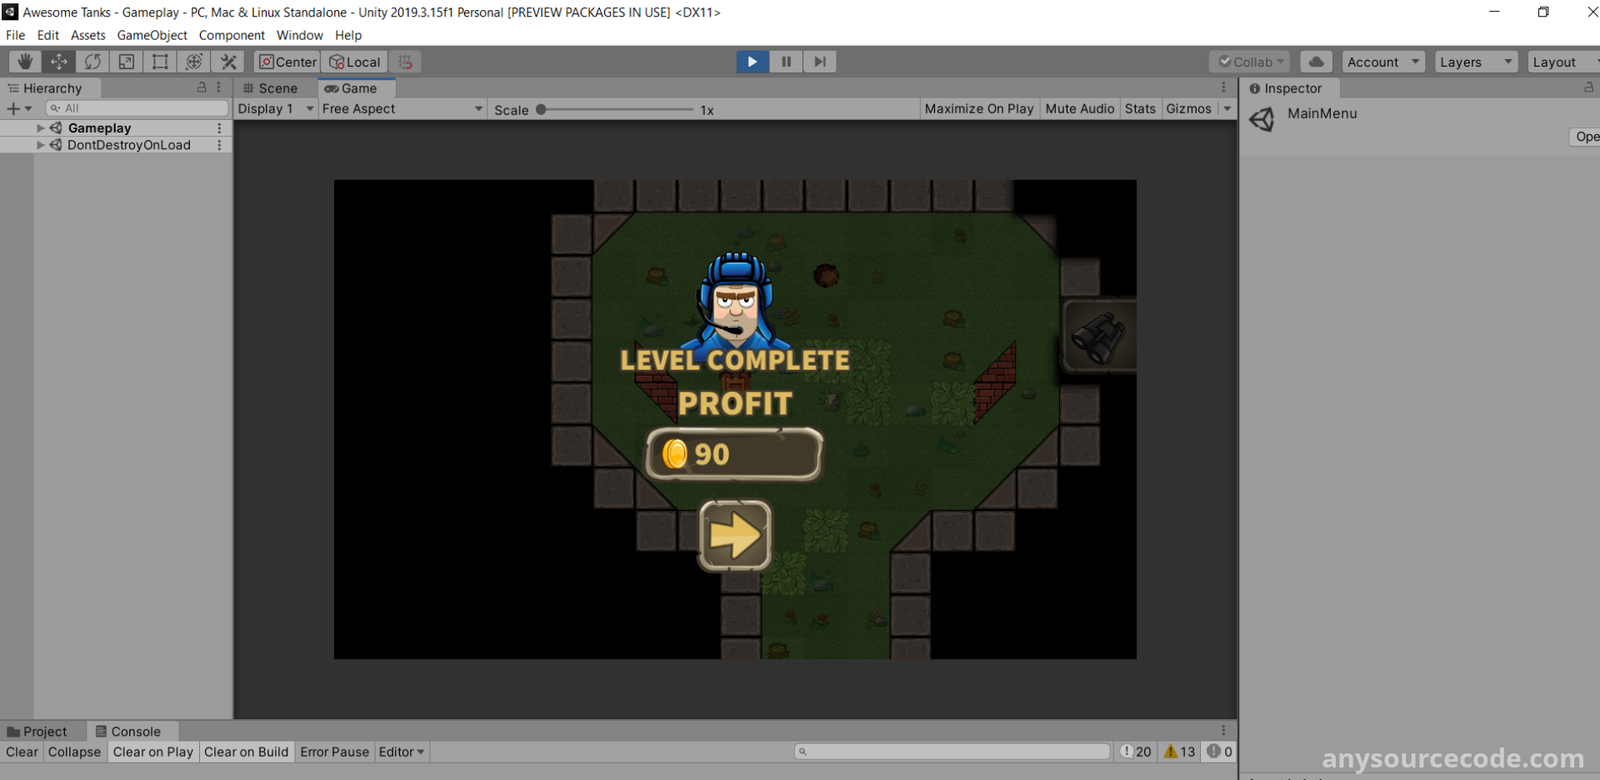
Task: Open the GameObject menu
Action: pos(152,35)
